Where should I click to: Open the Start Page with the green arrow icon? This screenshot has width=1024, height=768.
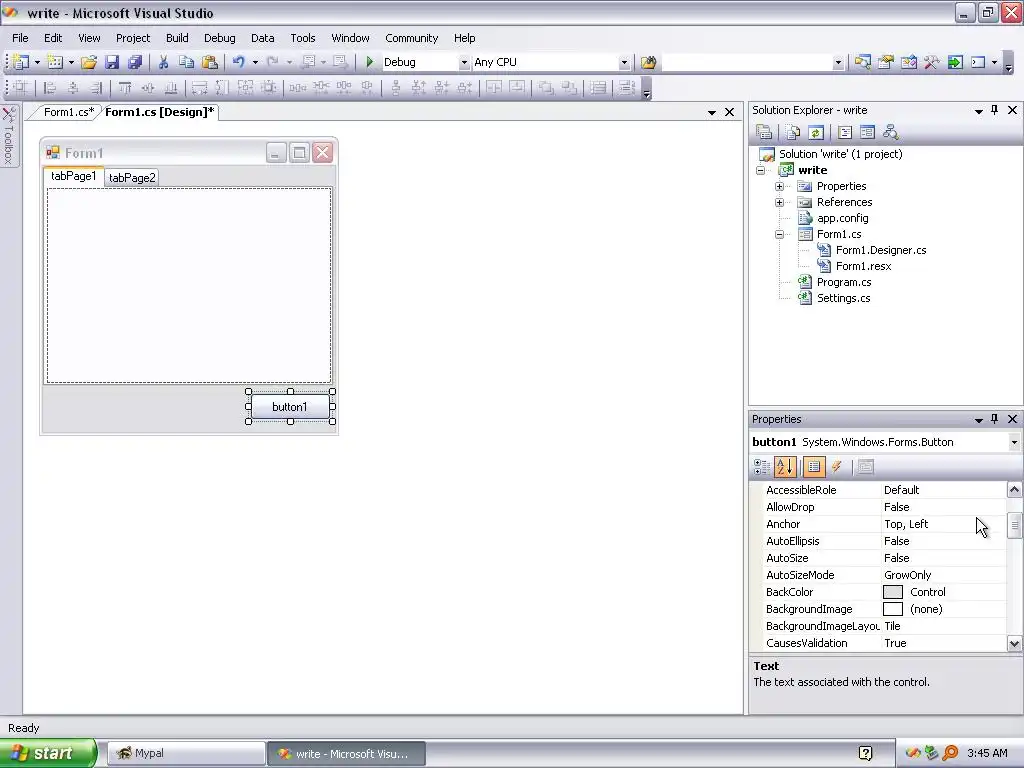955,62
